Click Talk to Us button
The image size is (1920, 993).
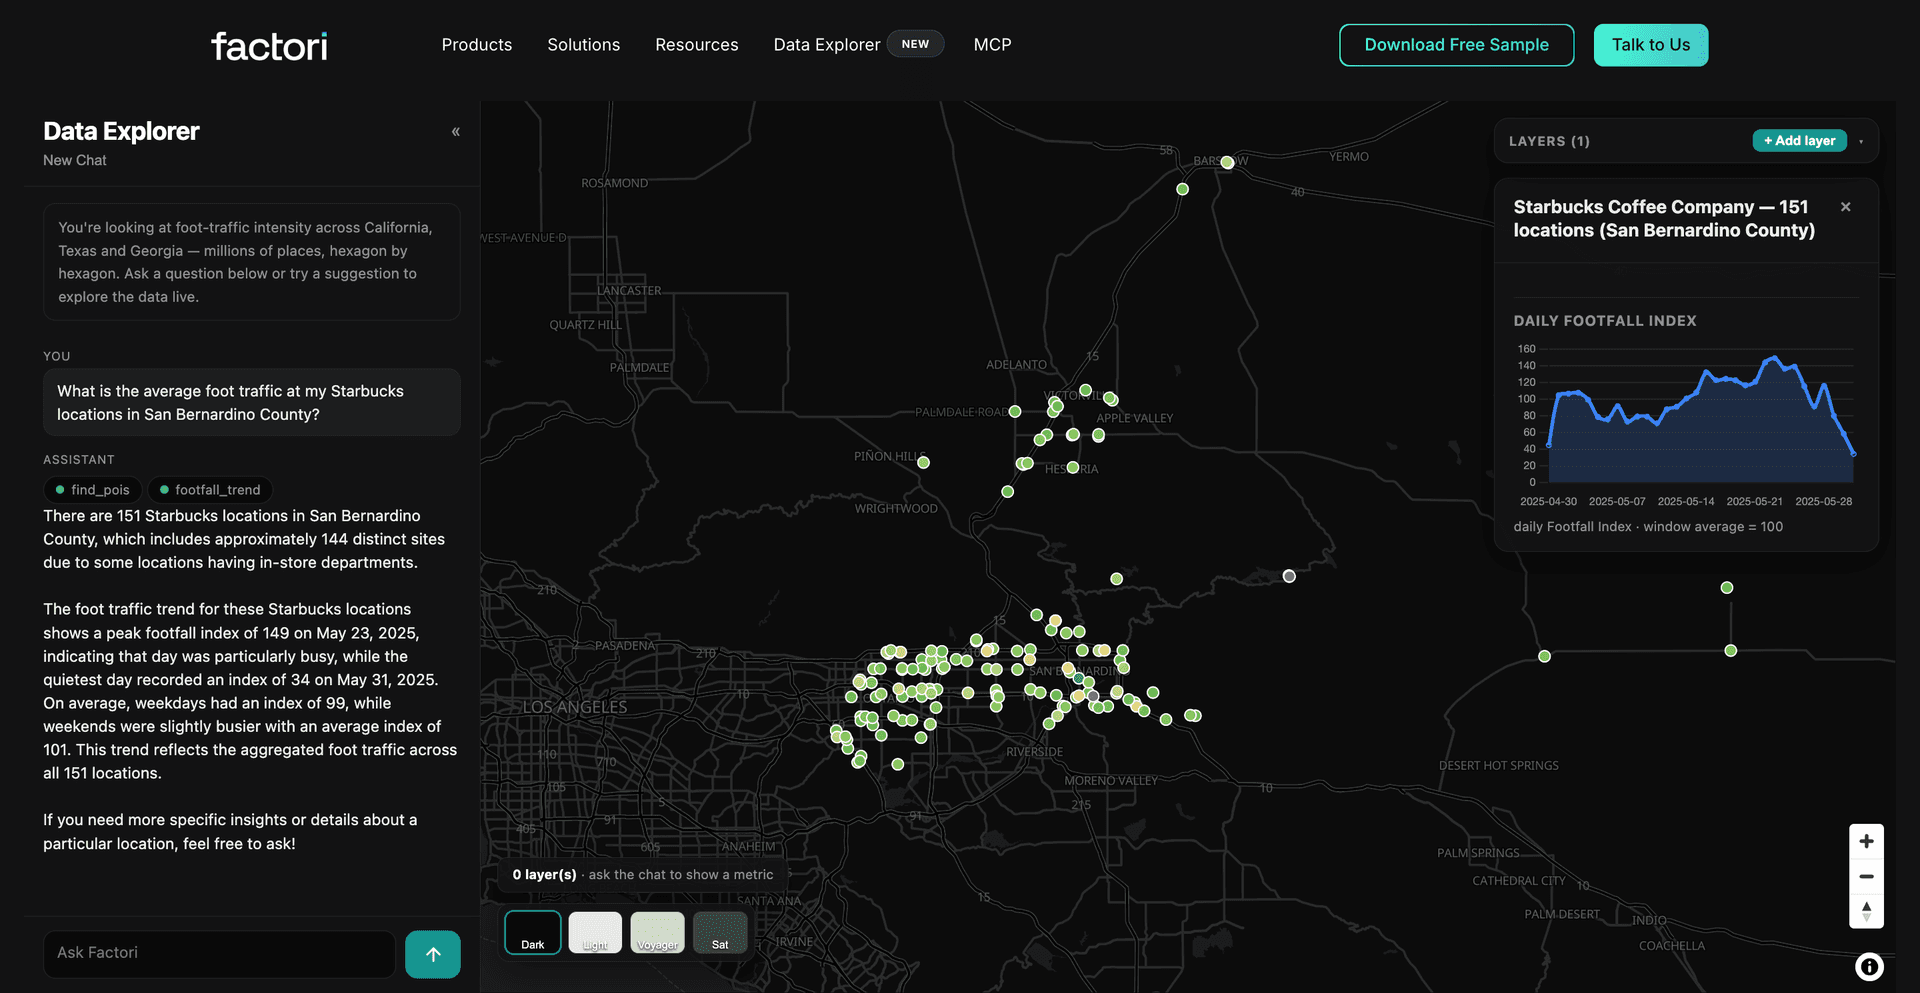1651,45
